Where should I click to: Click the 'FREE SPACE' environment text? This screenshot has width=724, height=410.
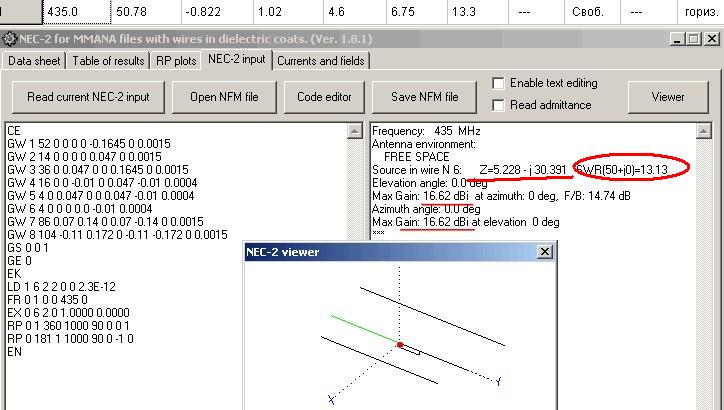417,157
